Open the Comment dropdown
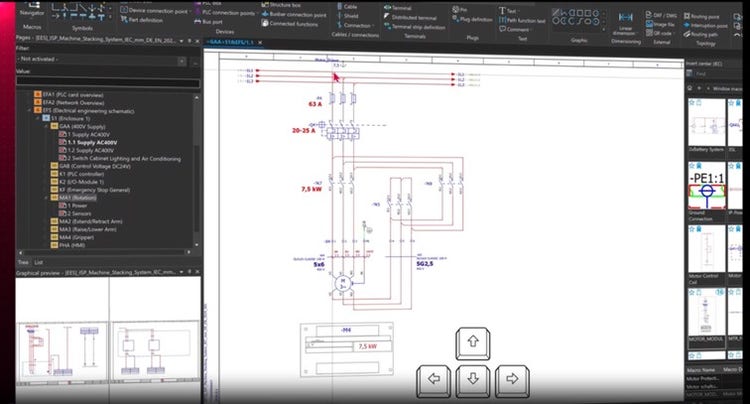750x404 pixels. tap(531, 29)
